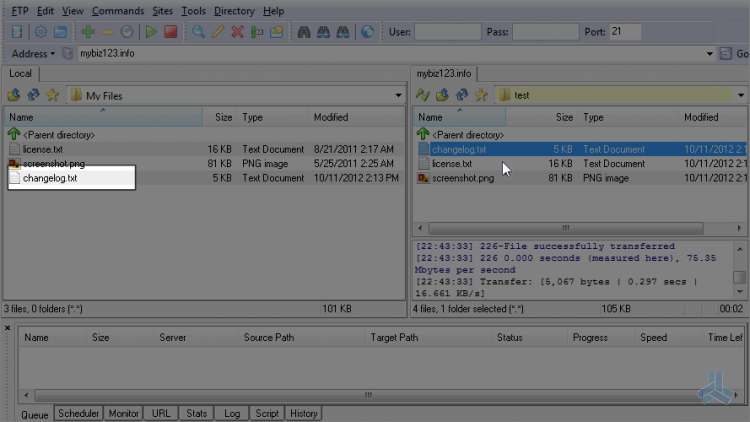Screen dimensions: 750x422
Task: Select the mybiz123.info remote tab
Action: [444, 73]
